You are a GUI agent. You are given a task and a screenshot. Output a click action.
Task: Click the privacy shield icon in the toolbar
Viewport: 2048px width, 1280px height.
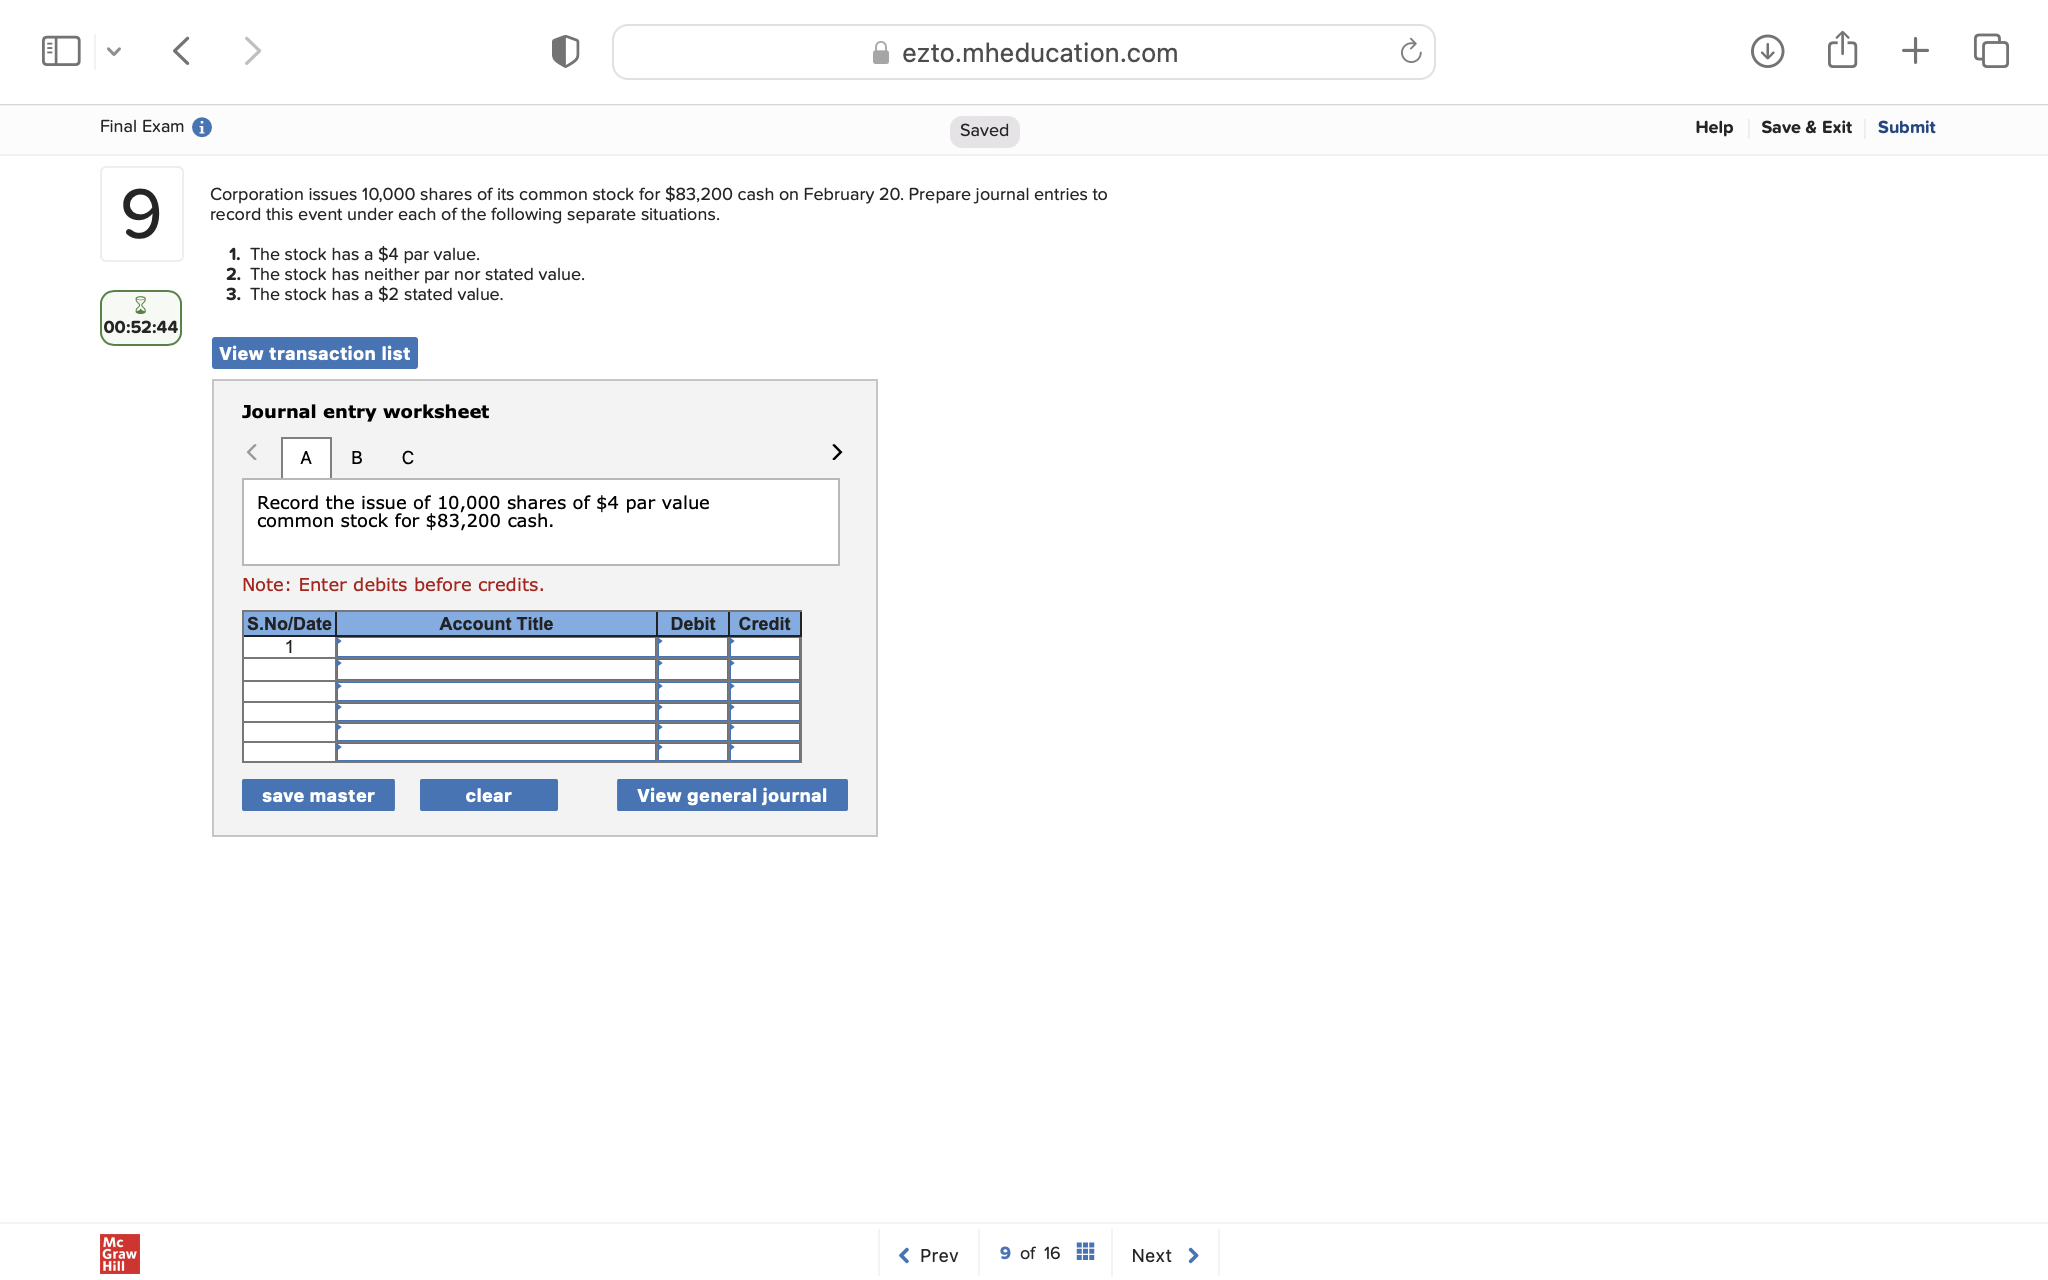(x=564, y=50)
